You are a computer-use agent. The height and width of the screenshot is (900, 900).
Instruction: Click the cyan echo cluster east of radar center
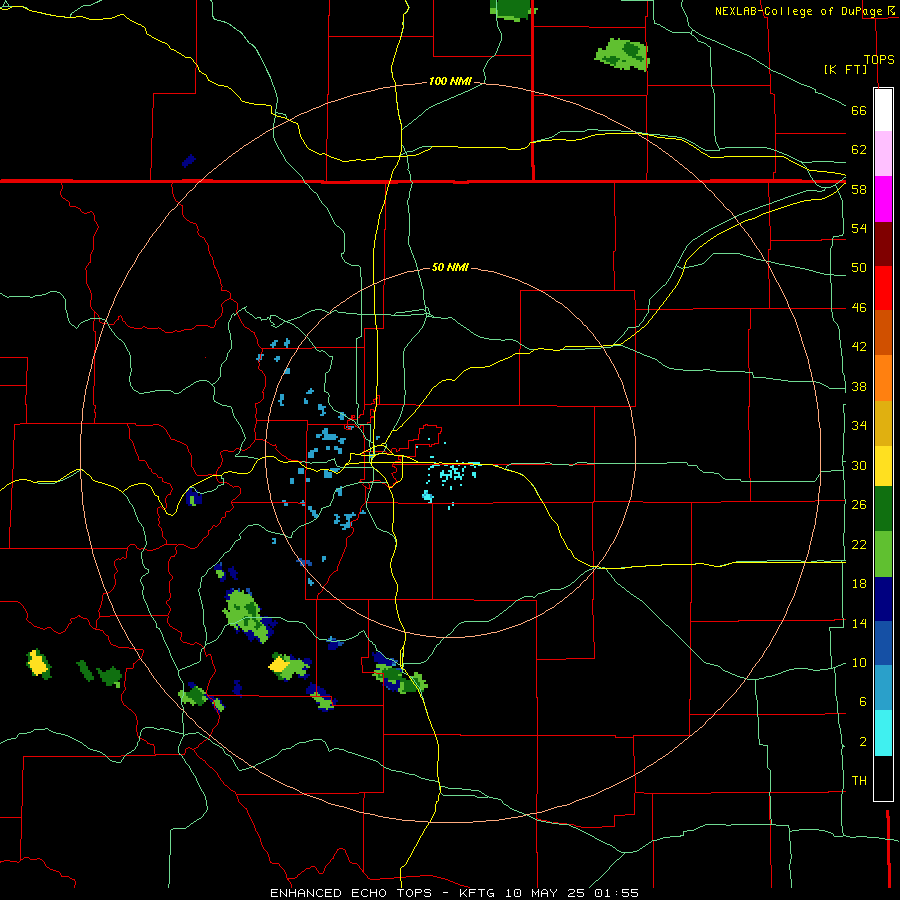[x=452, y=475]
